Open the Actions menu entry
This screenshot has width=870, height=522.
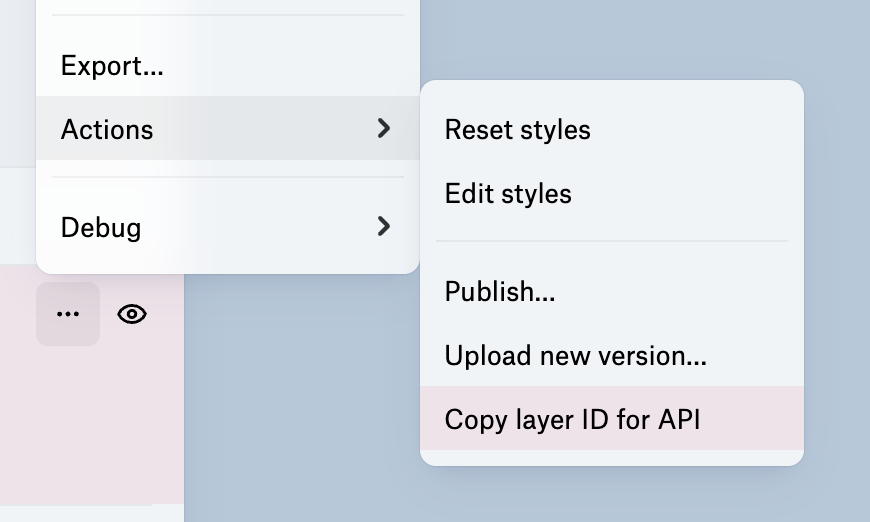(x=107, y=129)
